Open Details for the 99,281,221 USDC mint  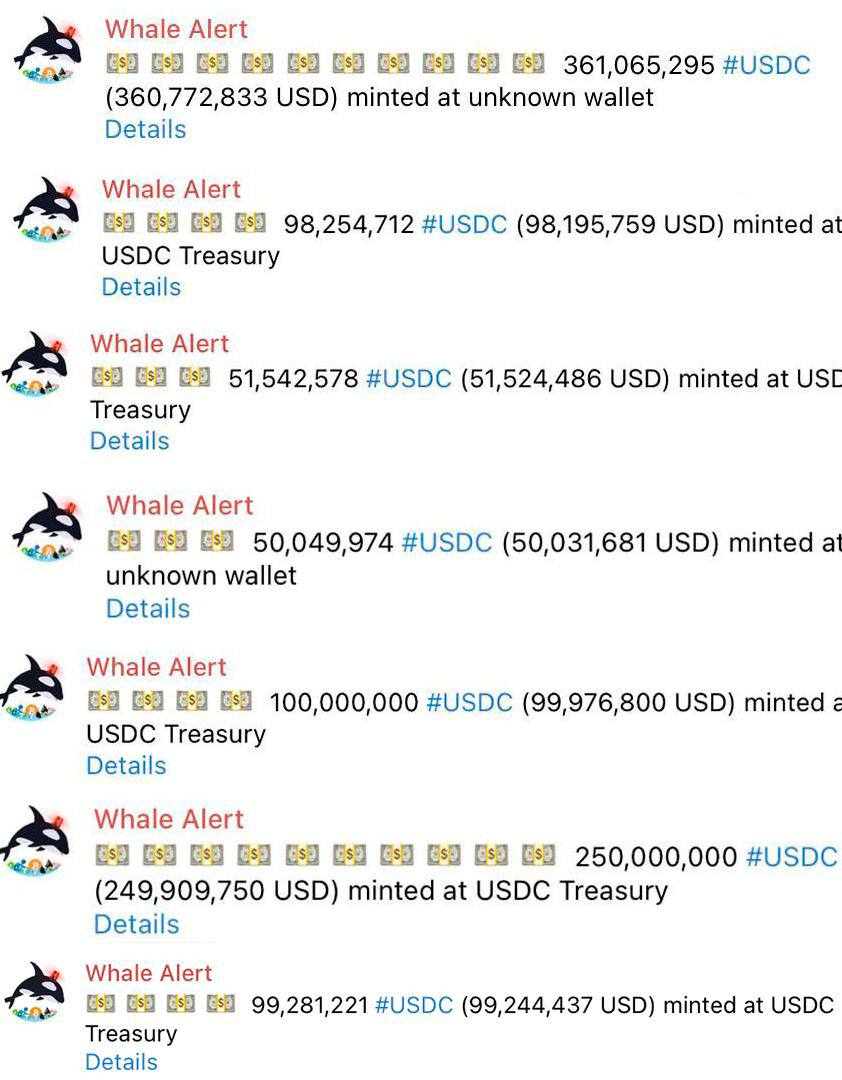pyautogui.click(x=121, y=1061)
